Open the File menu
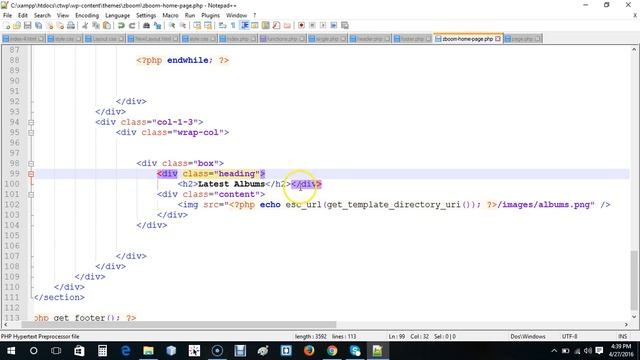Viewport: 640px width, 360px height. pyautogui.click(x=7, y=15)
